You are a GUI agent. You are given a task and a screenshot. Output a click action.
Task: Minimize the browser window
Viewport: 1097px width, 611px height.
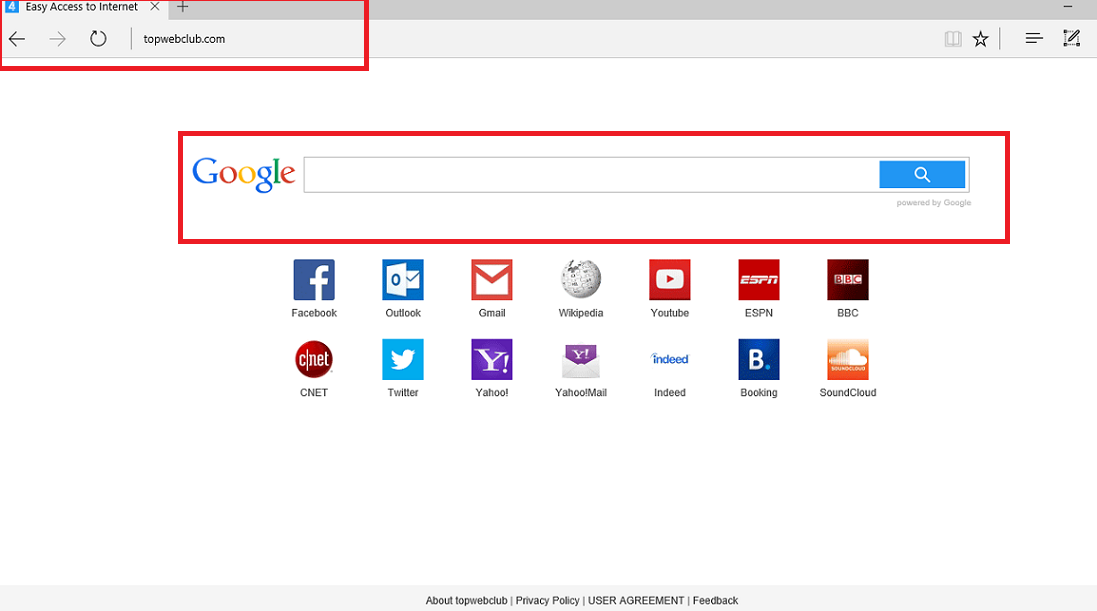1068,7
